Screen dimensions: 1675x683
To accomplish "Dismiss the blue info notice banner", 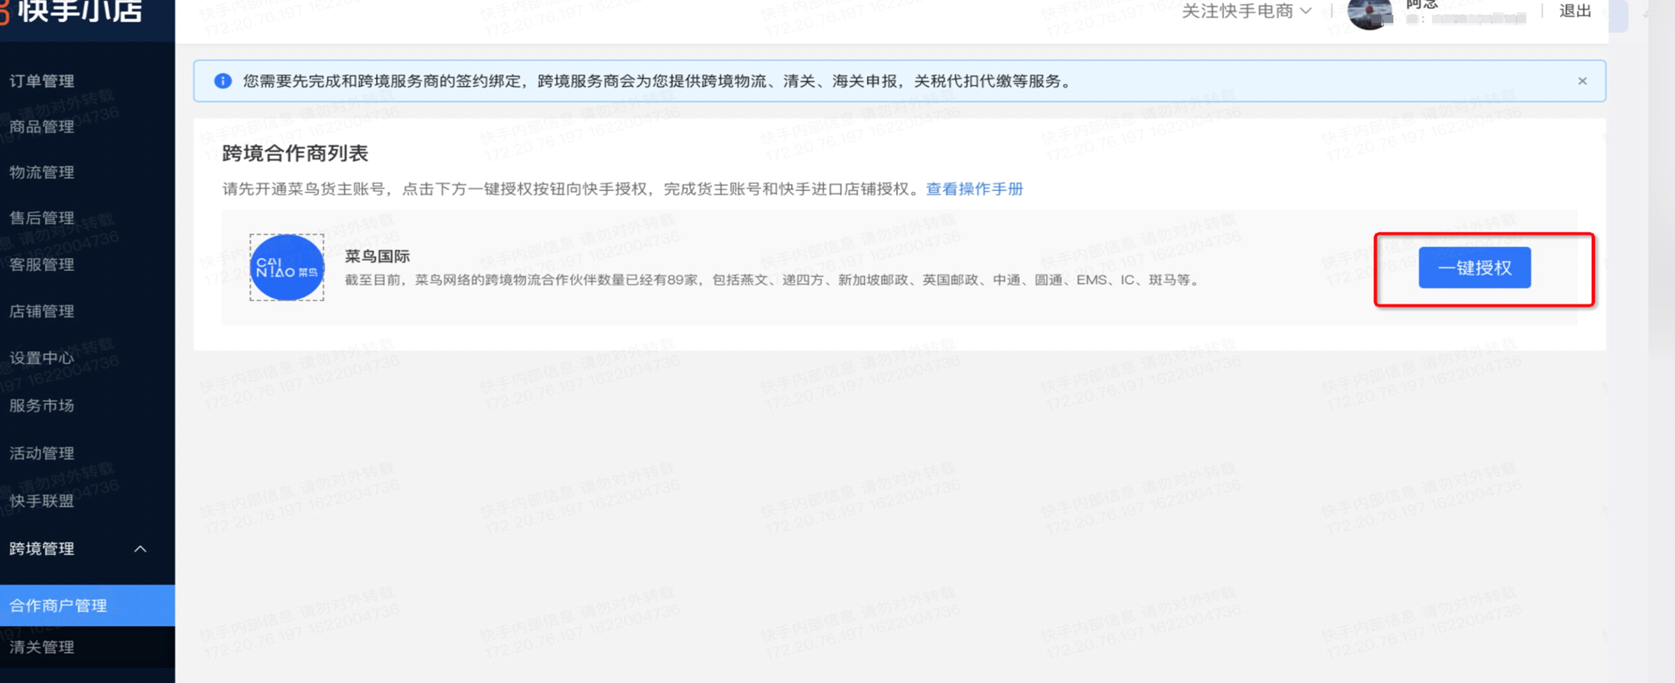I will point(1582,81).
